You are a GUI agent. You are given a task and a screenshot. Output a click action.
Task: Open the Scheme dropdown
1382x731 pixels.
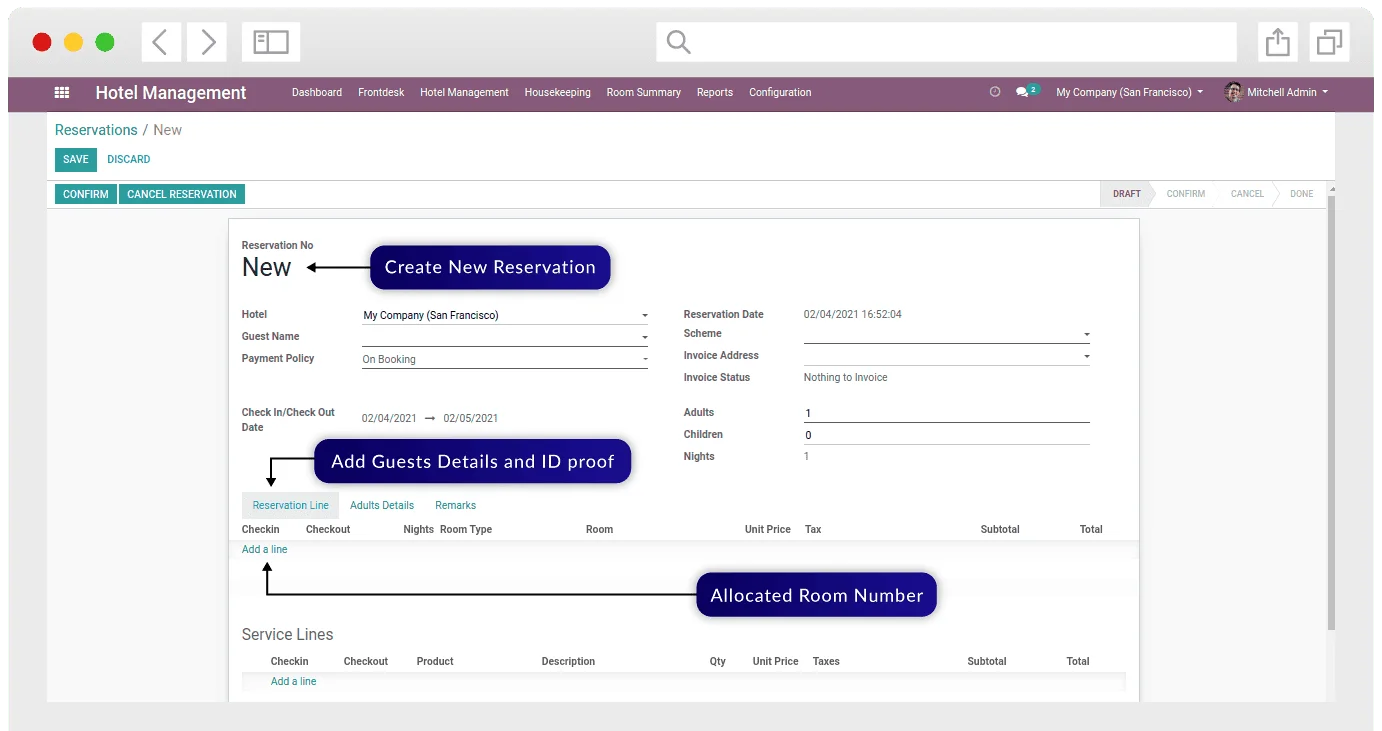pos(946,334)
